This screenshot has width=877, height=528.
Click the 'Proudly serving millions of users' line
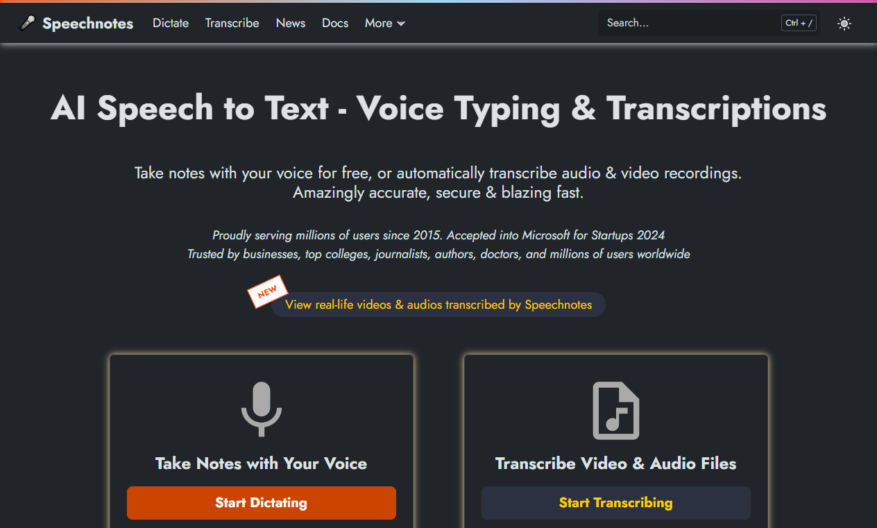pos(438,235)
